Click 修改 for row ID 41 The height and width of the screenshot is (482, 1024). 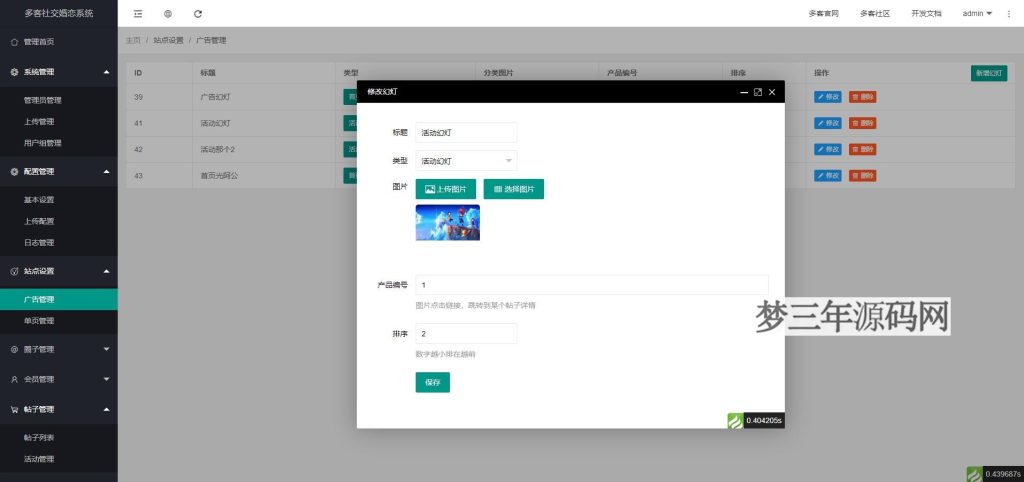tap(827, 123)
